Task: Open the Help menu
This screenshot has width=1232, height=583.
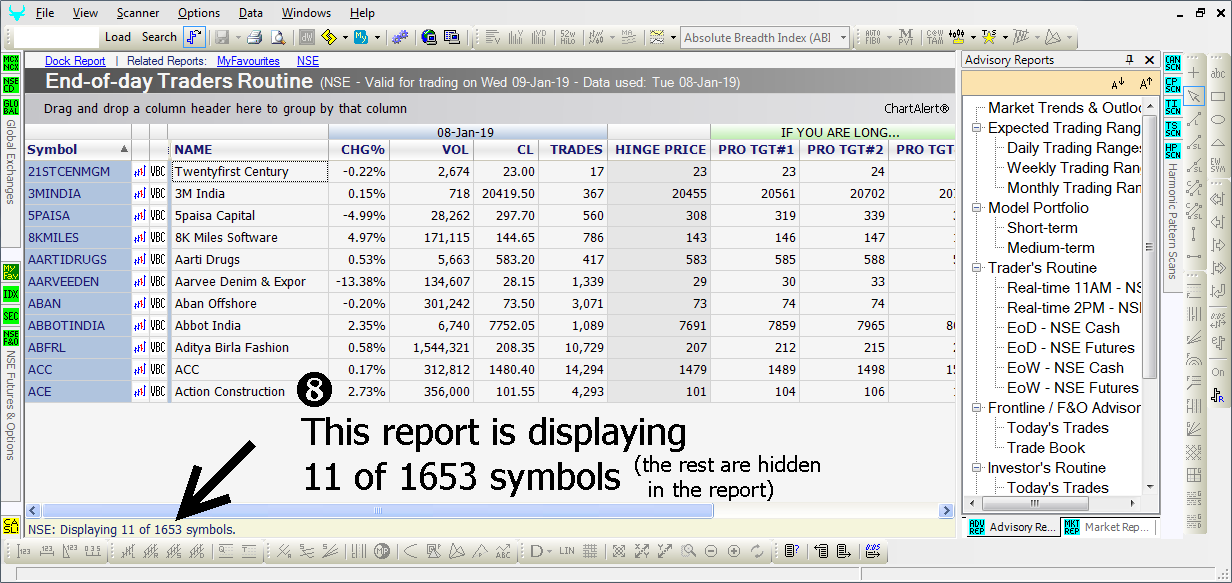Action: tap(363, 13)
